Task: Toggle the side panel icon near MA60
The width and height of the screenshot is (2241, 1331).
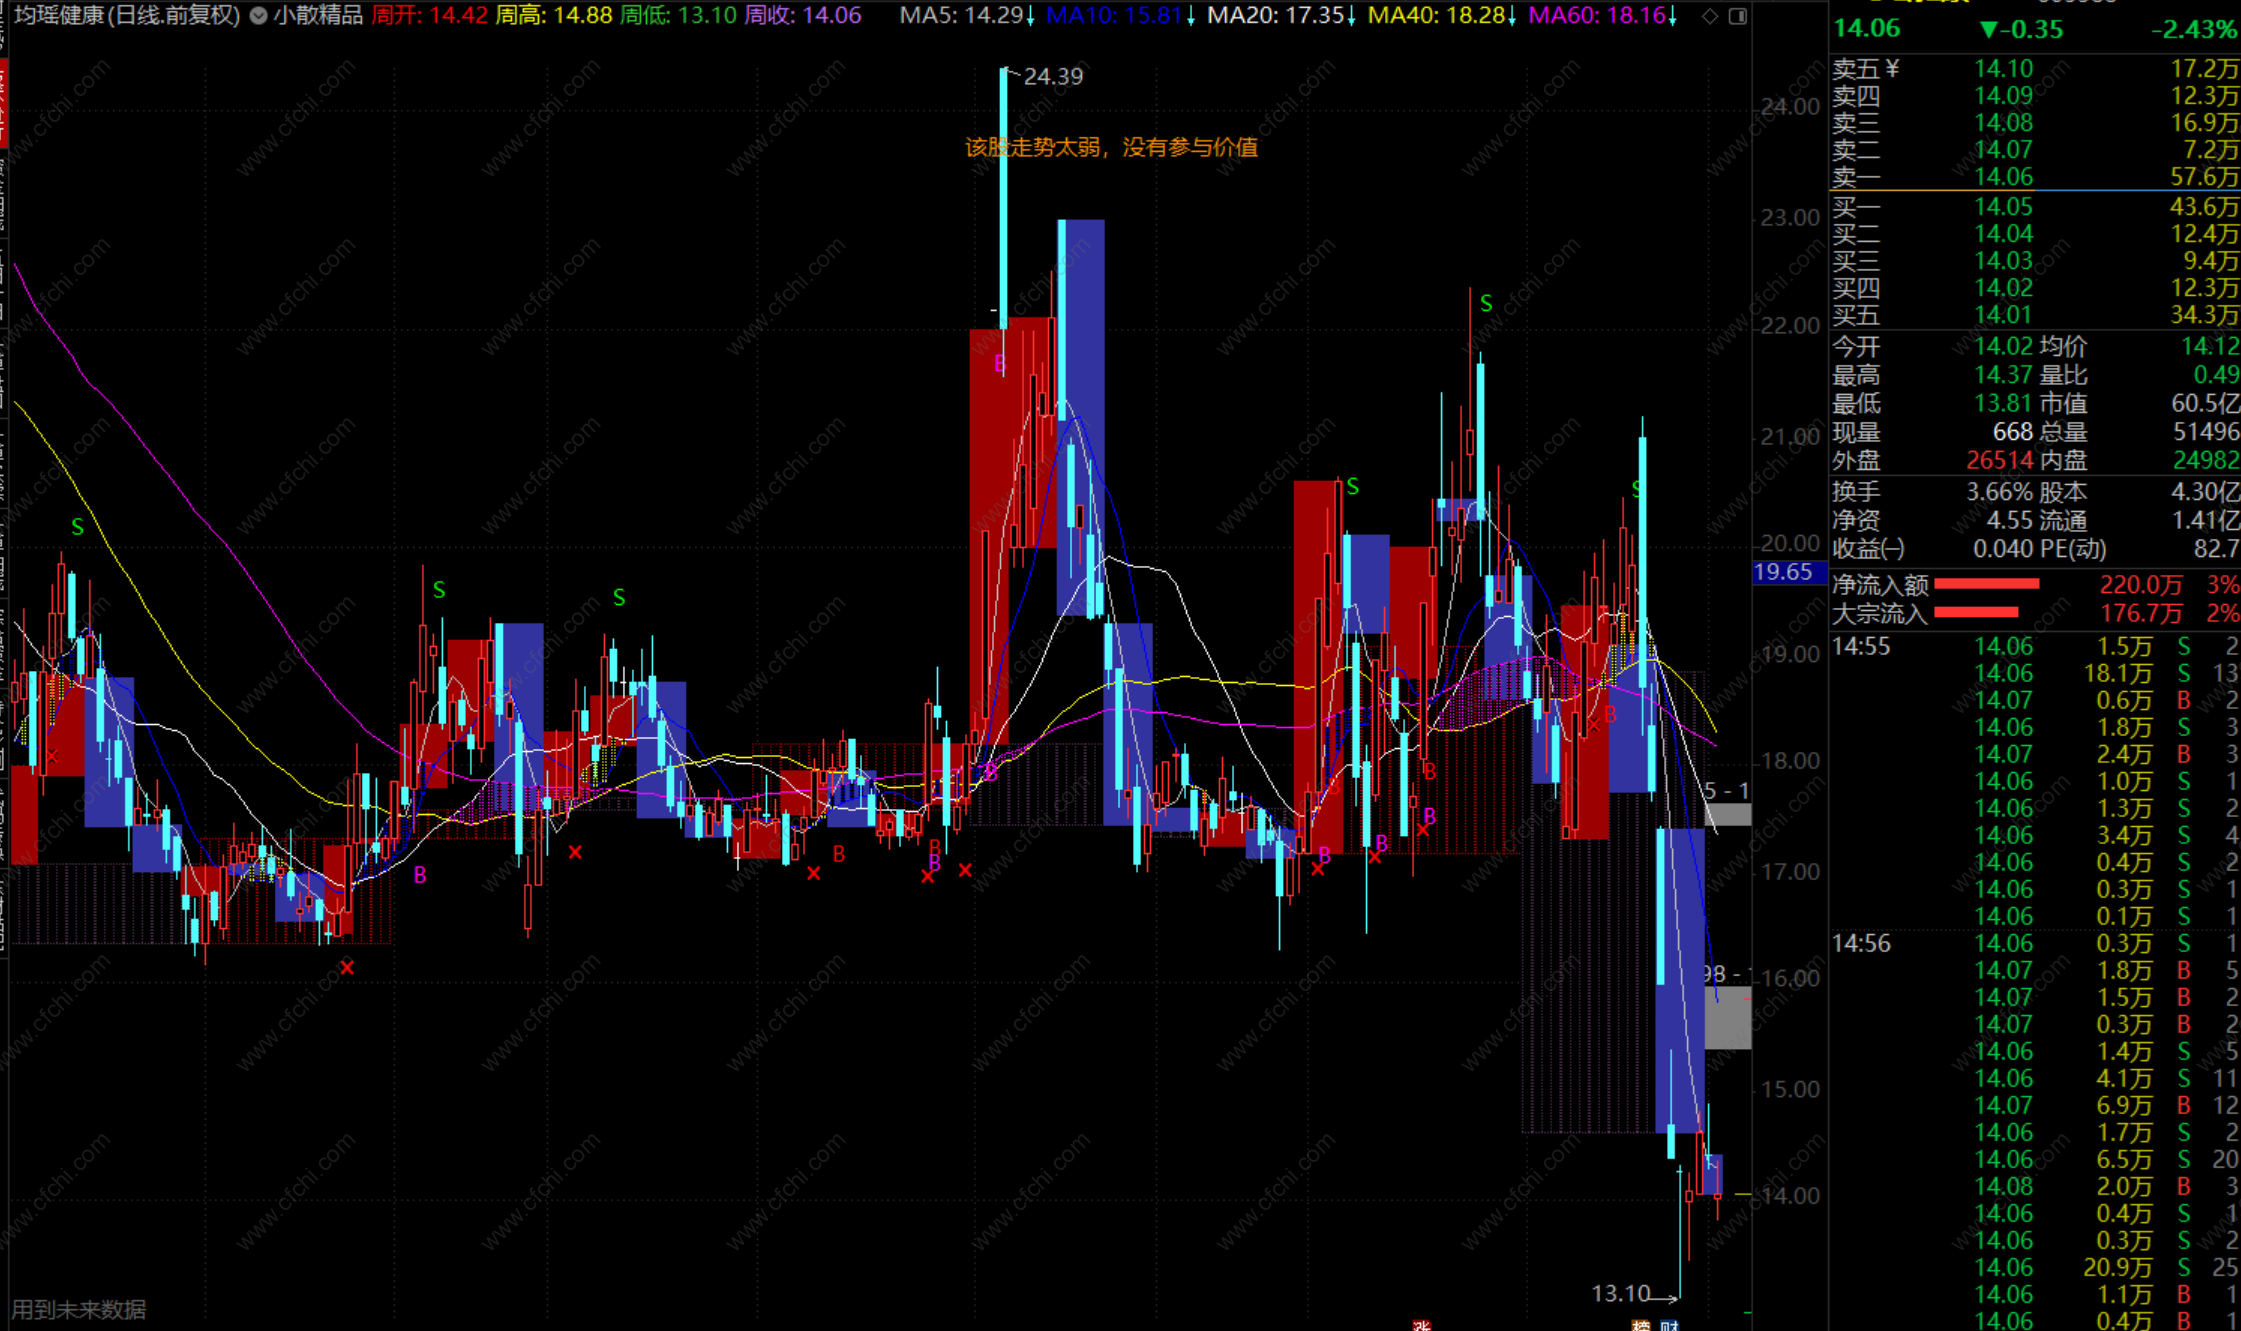Action: [1738, 16]
